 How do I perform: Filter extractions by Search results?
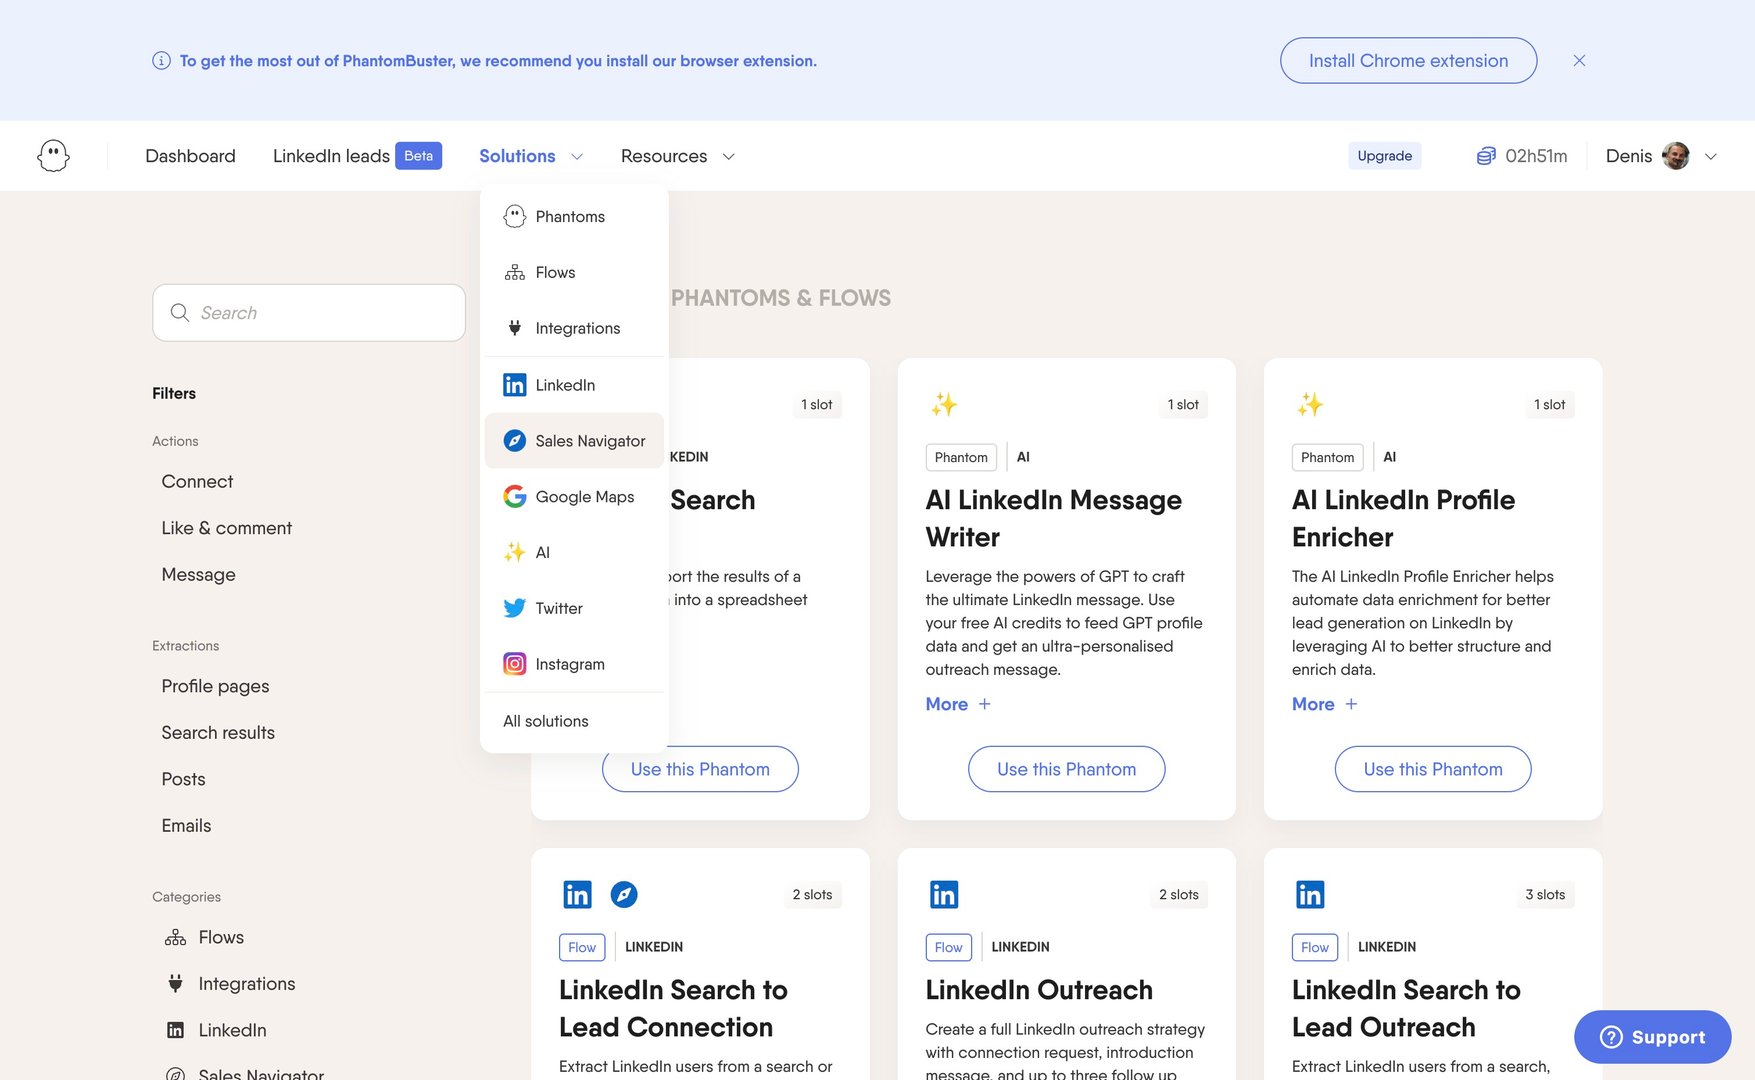218,732
